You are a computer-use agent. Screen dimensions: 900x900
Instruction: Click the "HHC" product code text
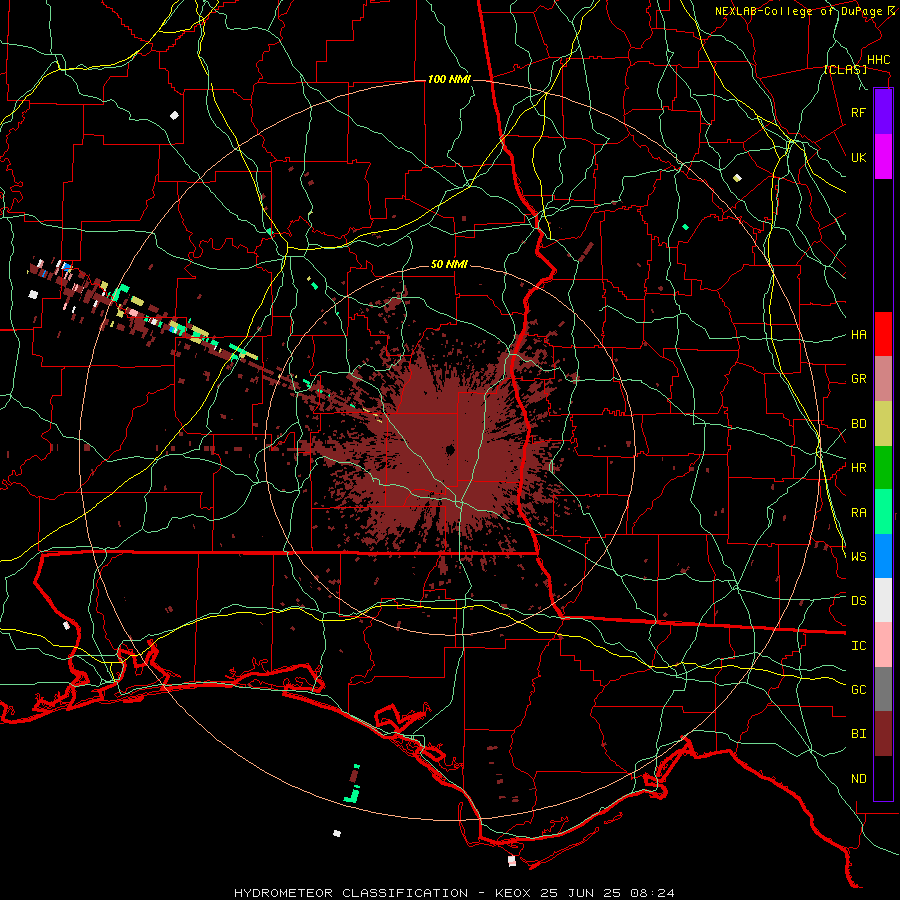pos(878,60)
